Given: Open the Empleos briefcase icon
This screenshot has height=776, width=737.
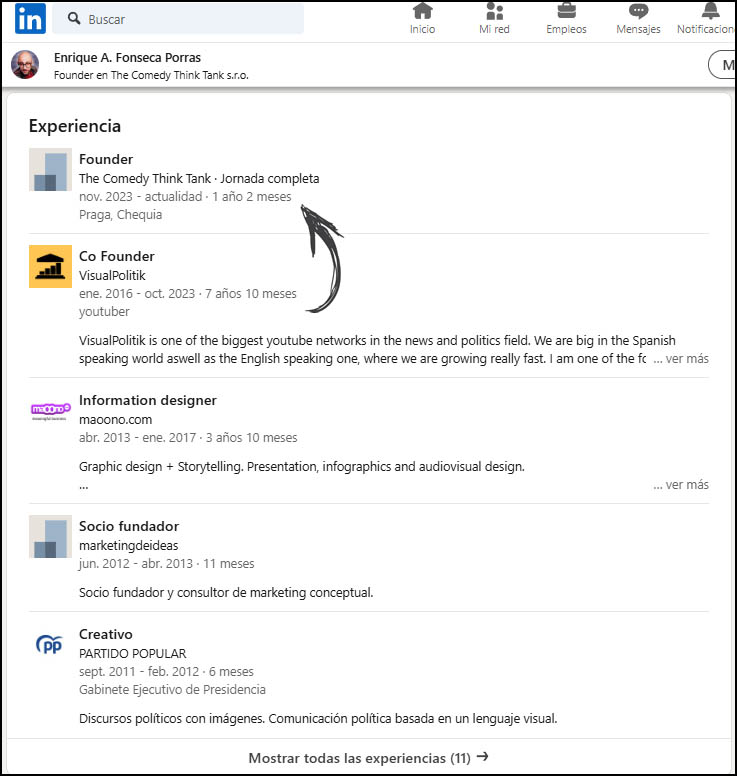Looking at the screenshot, I should tap(566, 12).
